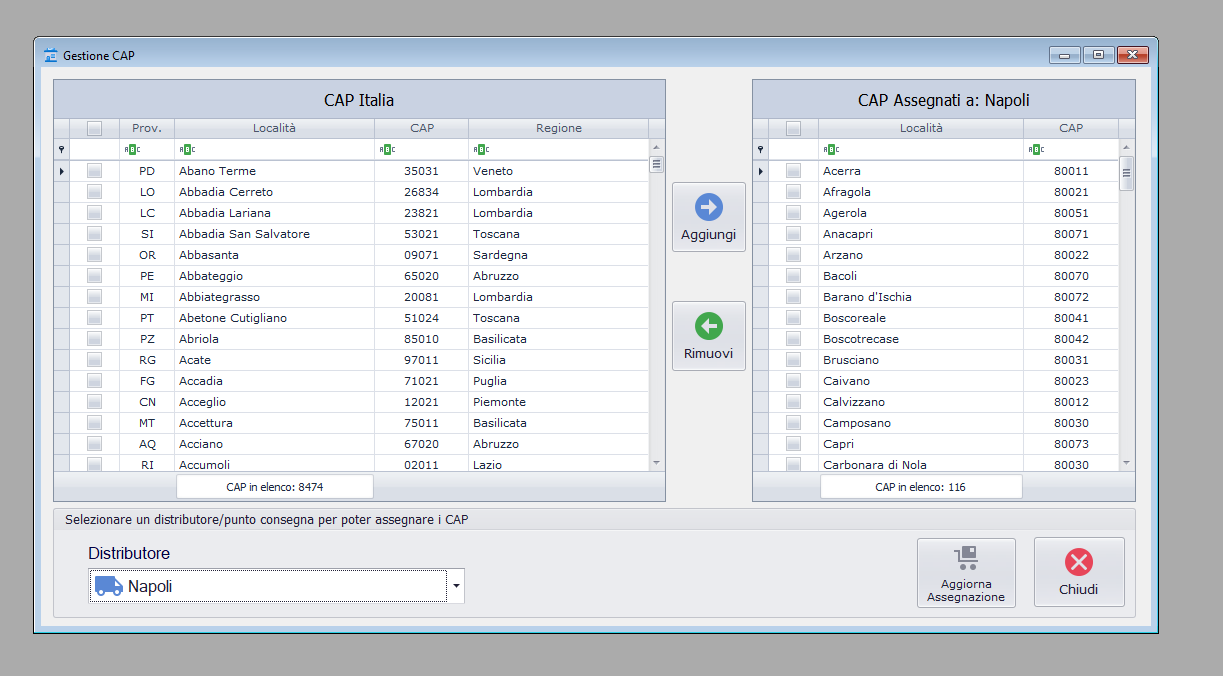Open the Distributore dropdown

pyautogui.click(x=456, y=587)
